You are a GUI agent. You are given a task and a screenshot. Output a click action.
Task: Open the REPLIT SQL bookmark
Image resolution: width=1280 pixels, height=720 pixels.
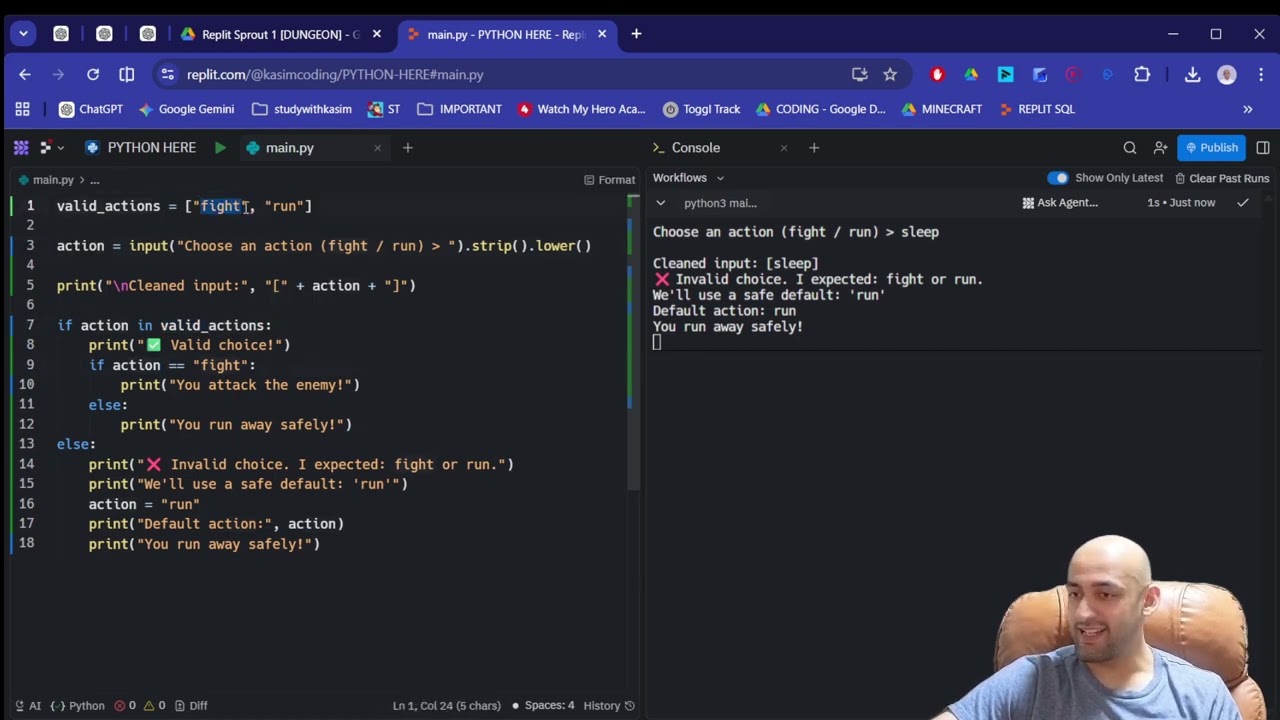(x=1036, y=109)
